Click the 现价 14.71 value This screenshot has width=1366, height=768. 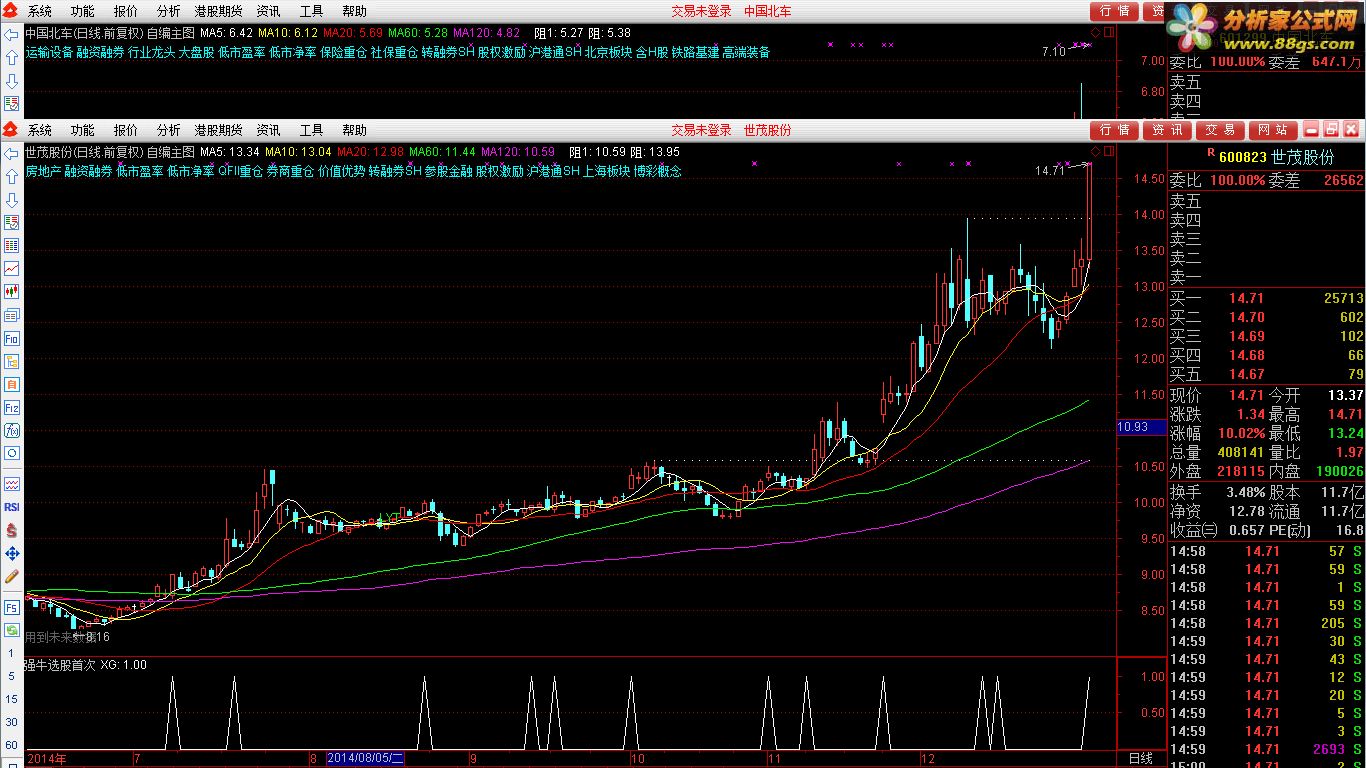[x=1246, y=395]
